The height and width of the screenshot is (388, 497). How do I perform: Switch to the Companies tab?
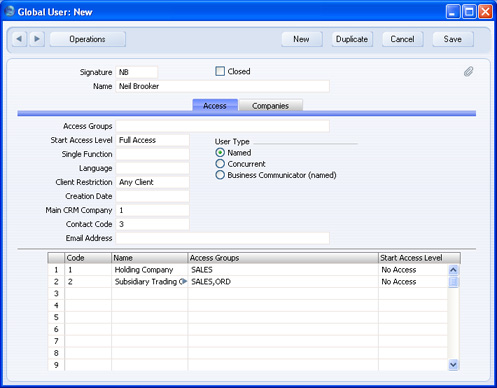[x=270, y=105]
